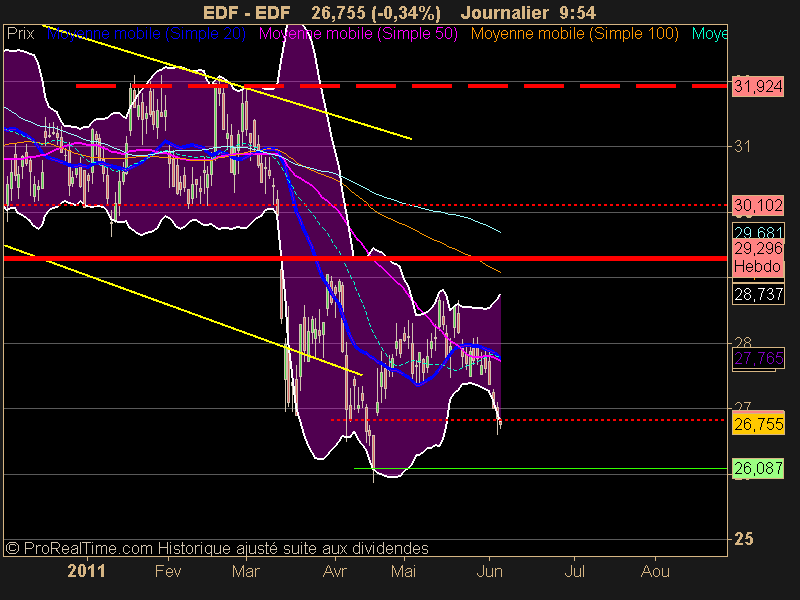Select the Mar month marker

[245, 571]
